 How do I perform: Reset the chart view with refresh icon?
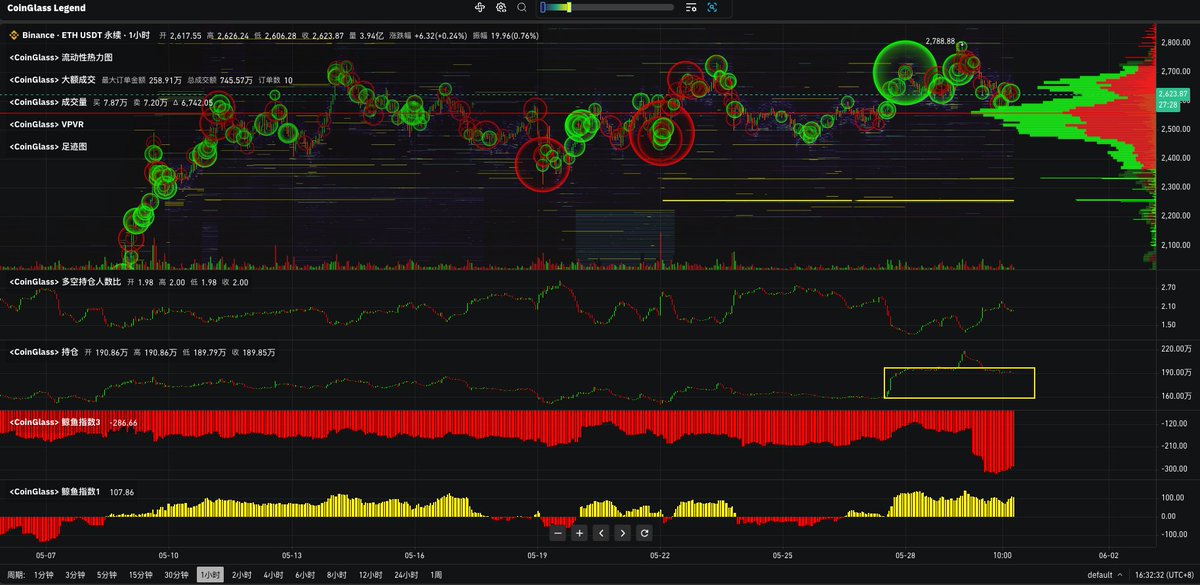click(x=644, y=533)
